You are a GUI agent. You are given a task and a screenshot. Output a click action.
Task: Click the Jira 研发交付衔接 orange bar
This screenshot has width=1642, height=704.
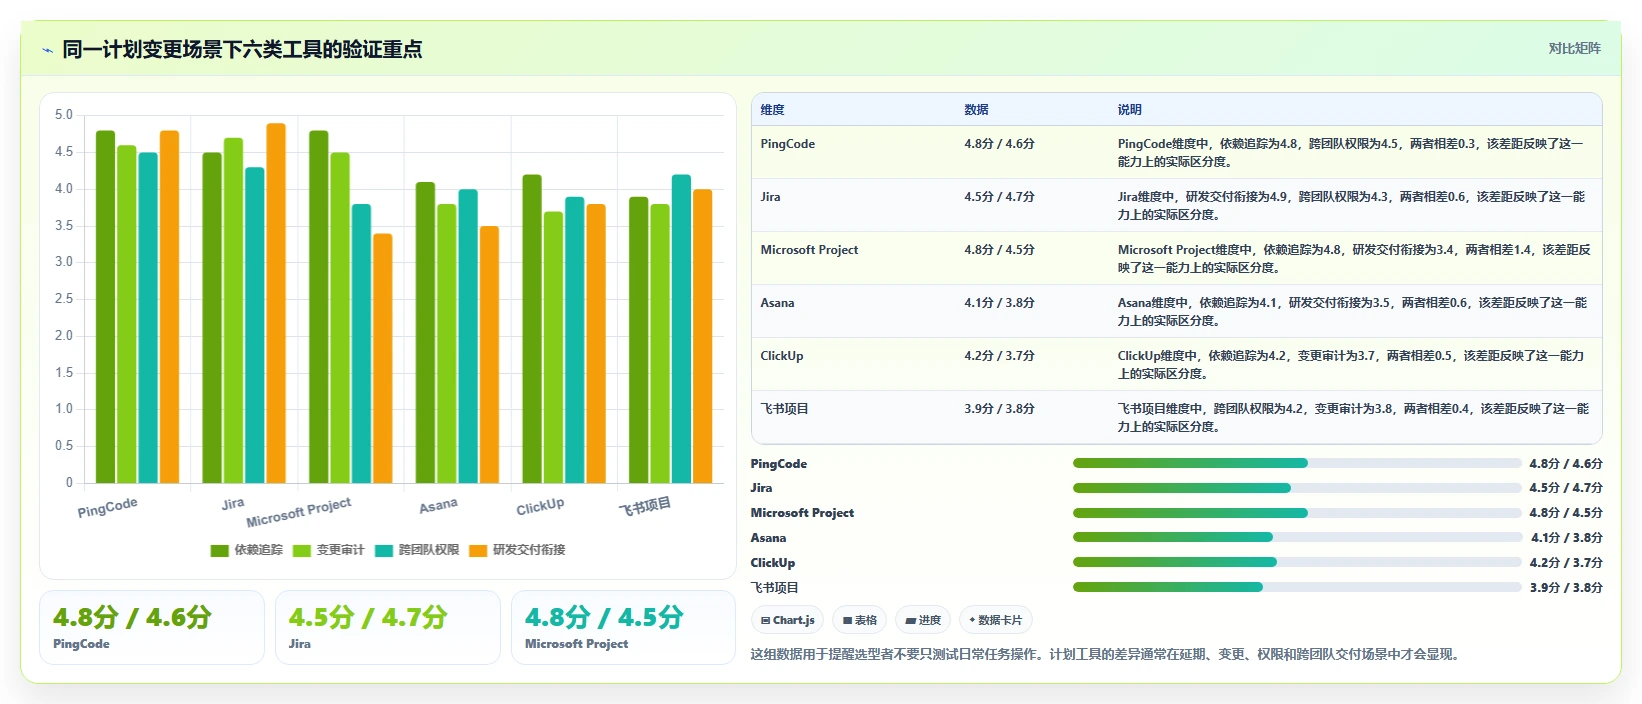click(276, 303)
